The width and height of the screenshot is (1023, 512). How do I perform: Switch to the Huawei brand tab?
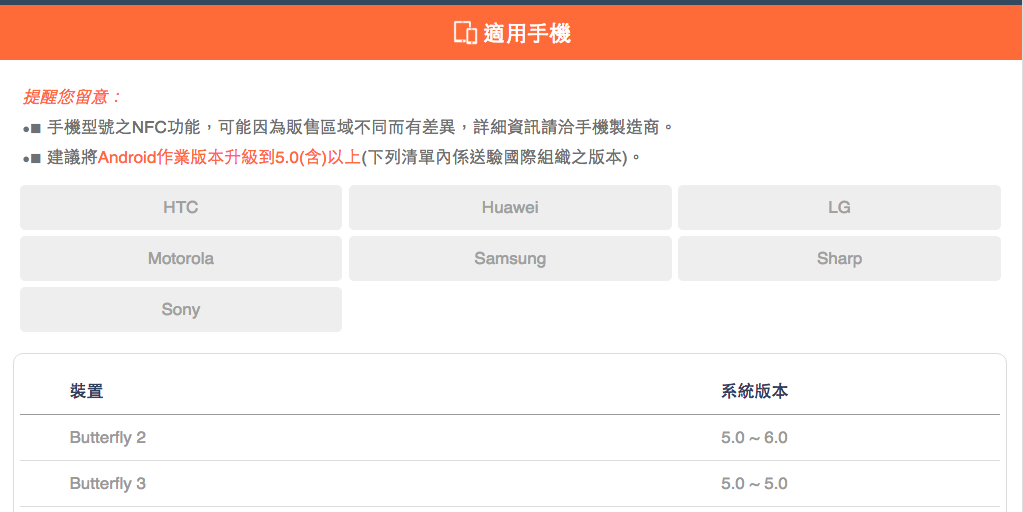point(510,207)
